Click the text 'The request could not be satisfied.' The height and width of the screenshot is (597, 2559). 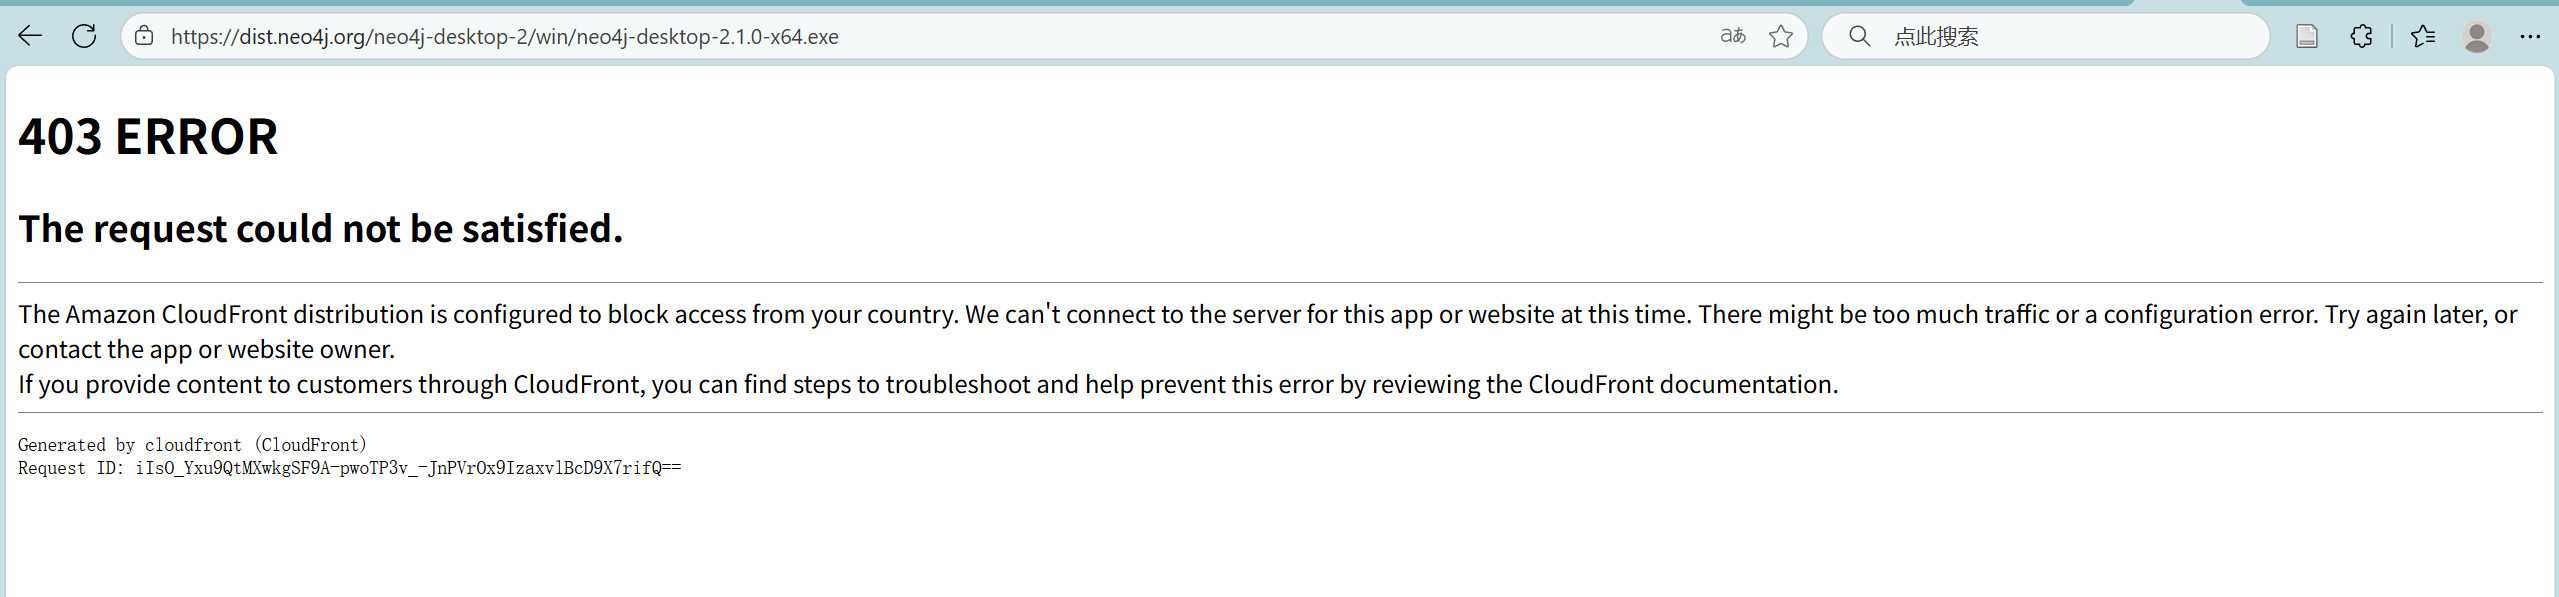(321, 229)
